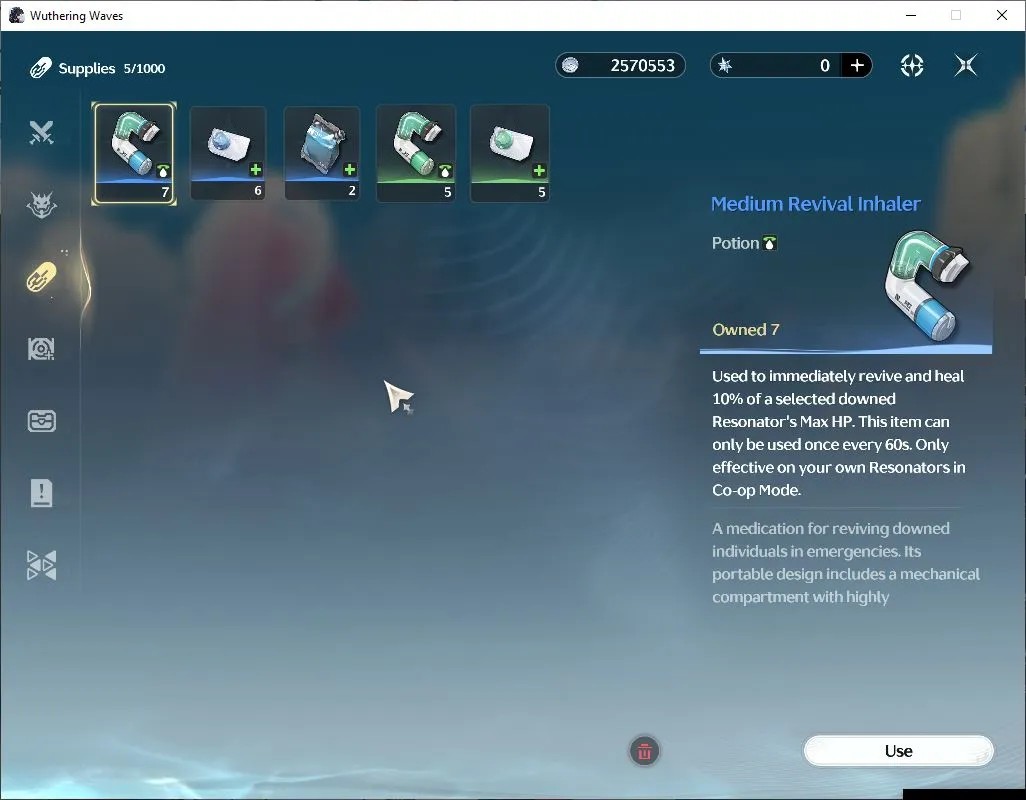Click the Potion type icon in details
Screen dimensions: 1026x800
(770, 243)
